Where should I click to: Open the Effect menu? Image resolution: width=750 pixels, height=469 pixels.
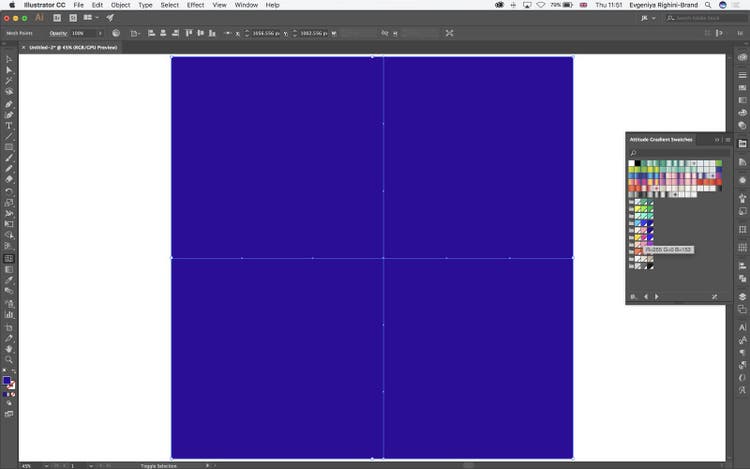(195, 5)
